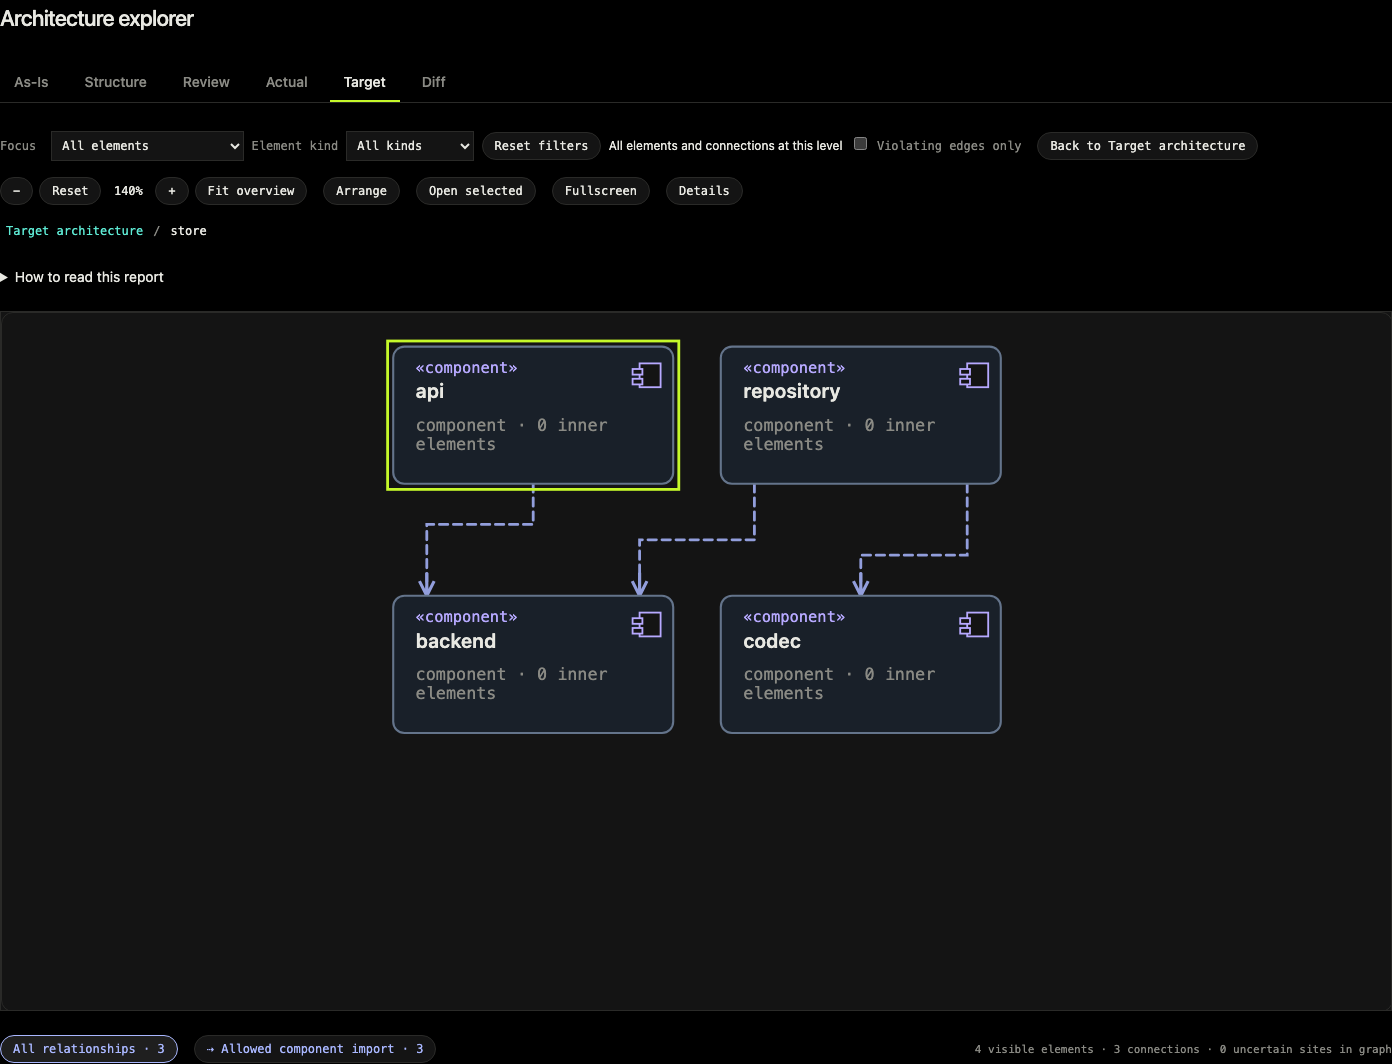The image size is (1392, 1064).
Task: Click the Architecture explorer heading
Action: point(97,19)
